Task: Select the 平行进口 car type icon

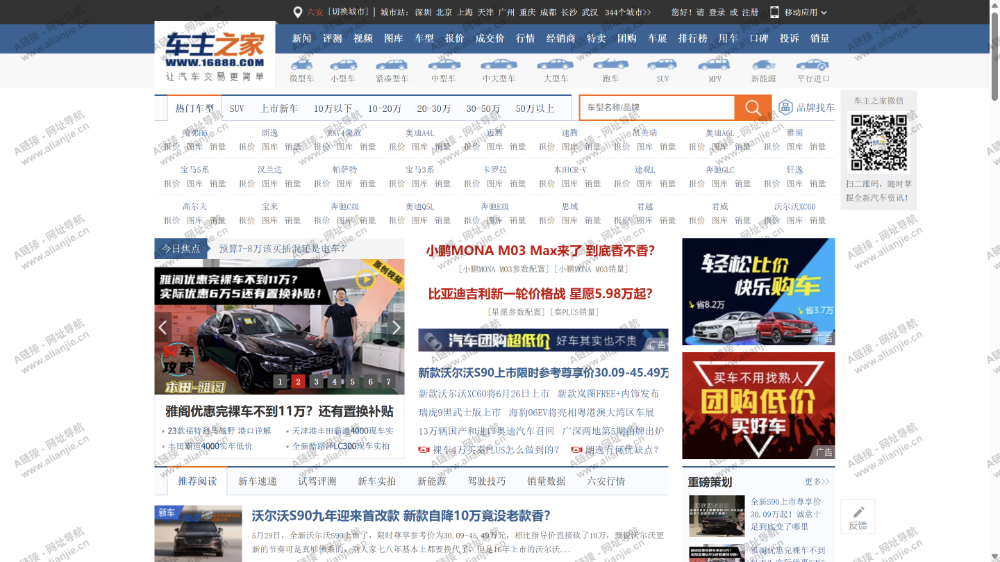Action: (x=812, y=64)
